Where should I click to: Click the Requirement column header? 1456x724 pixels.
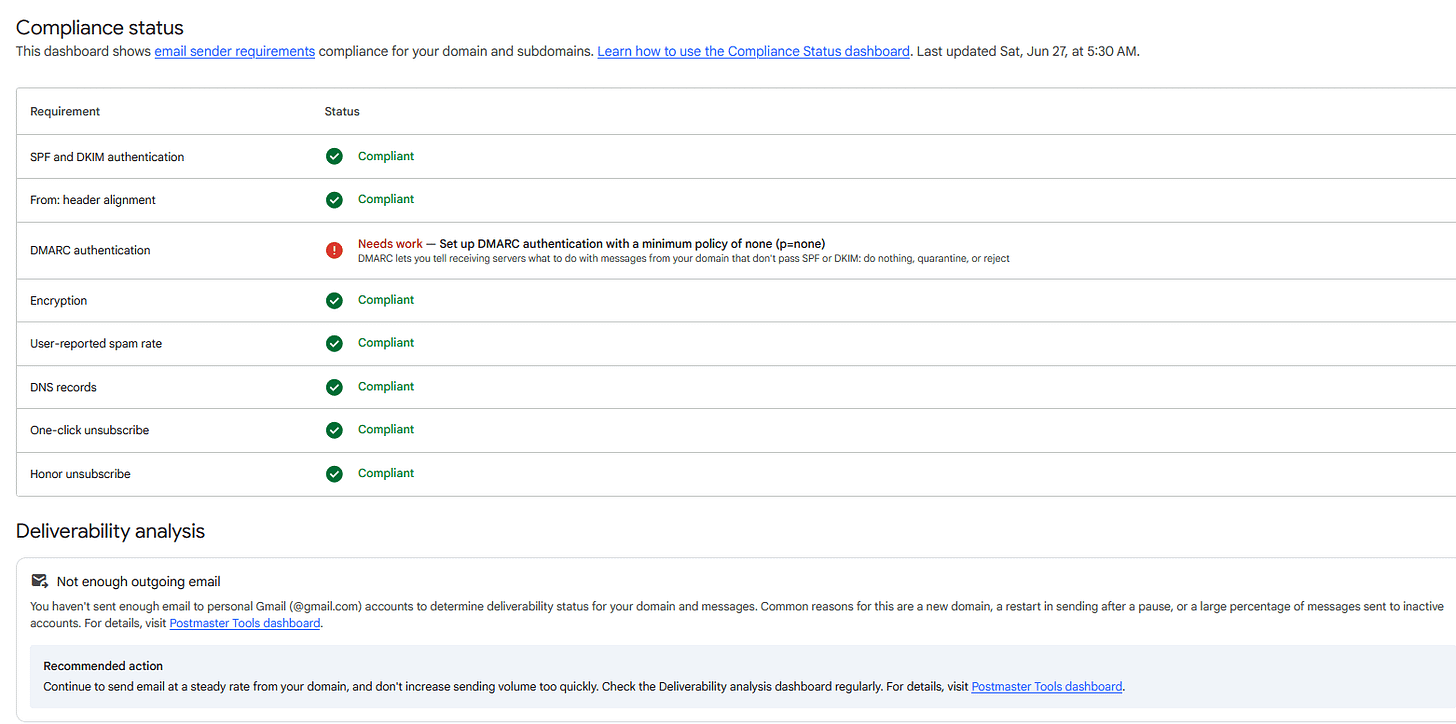click(65, 111)
